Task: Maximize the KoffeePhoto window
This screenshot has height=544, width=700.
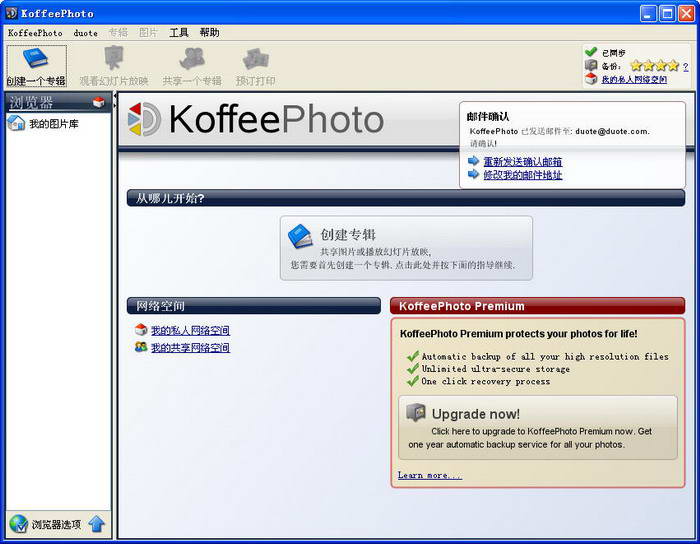Action: coord(667,13)
